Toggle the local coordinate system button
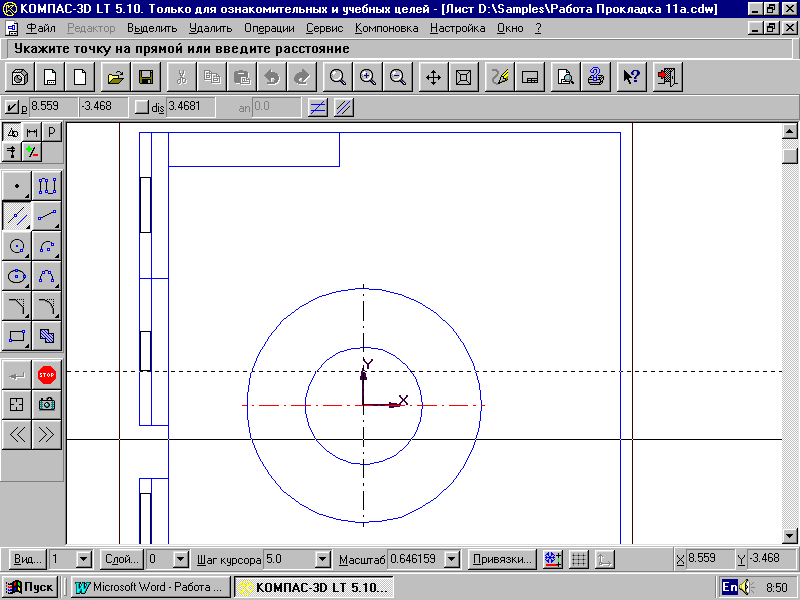This screenshot has height=600, width=800. (605, 559)
